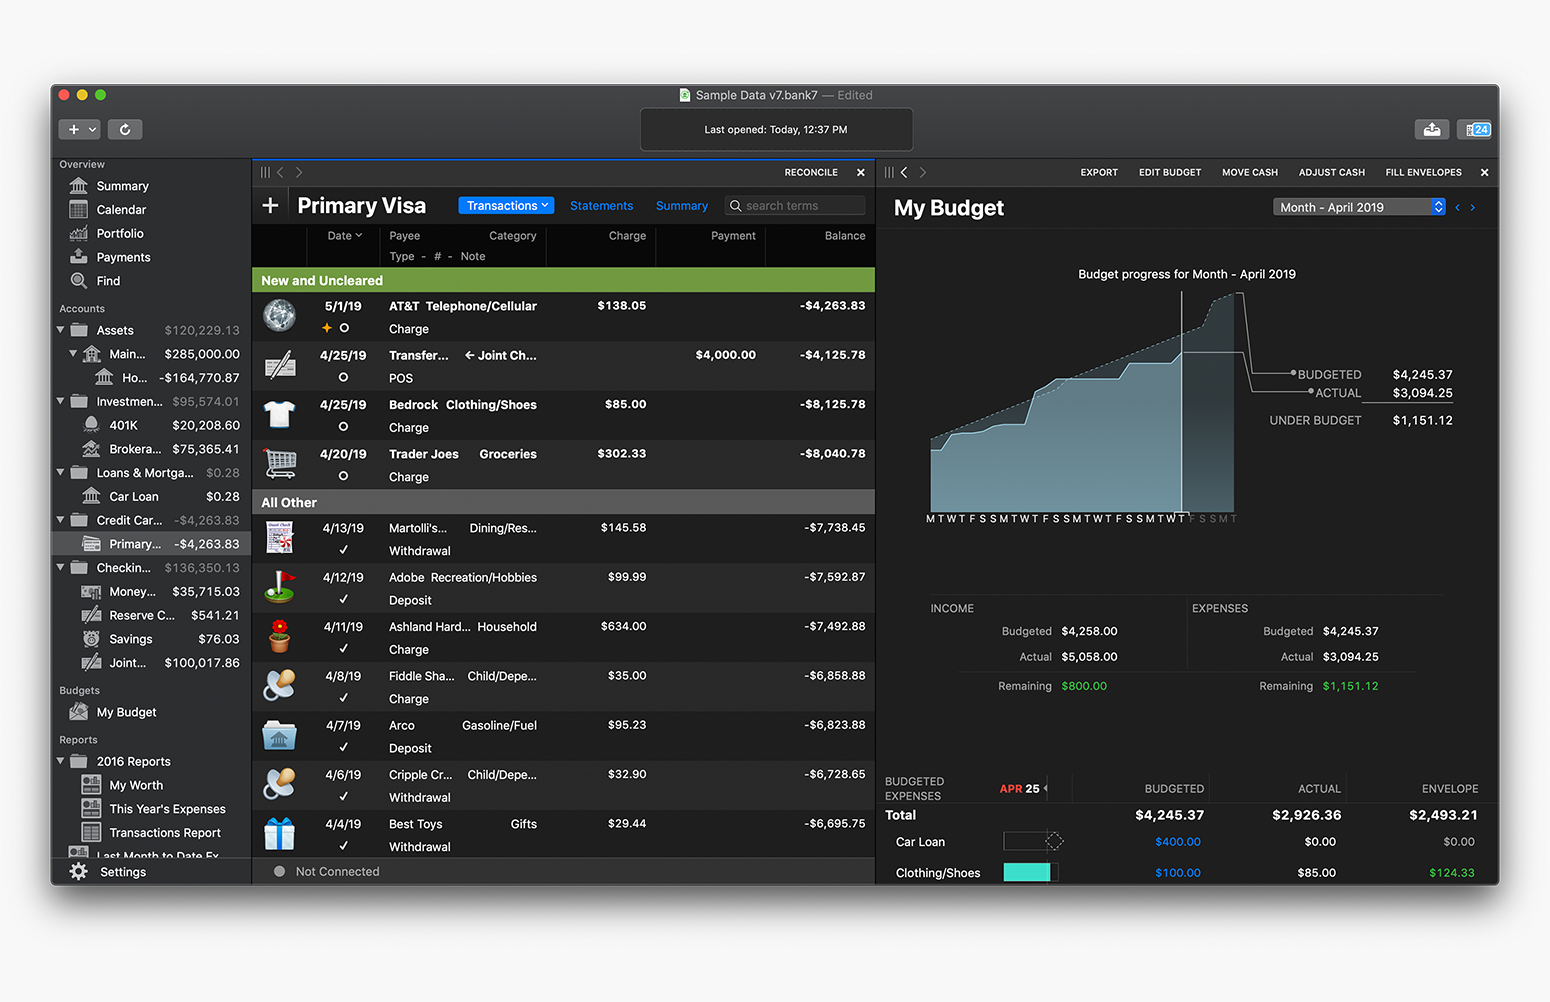Click the Settings gear icon
This screenshot has height=1002, width=1550.
(x=79, y=872)
